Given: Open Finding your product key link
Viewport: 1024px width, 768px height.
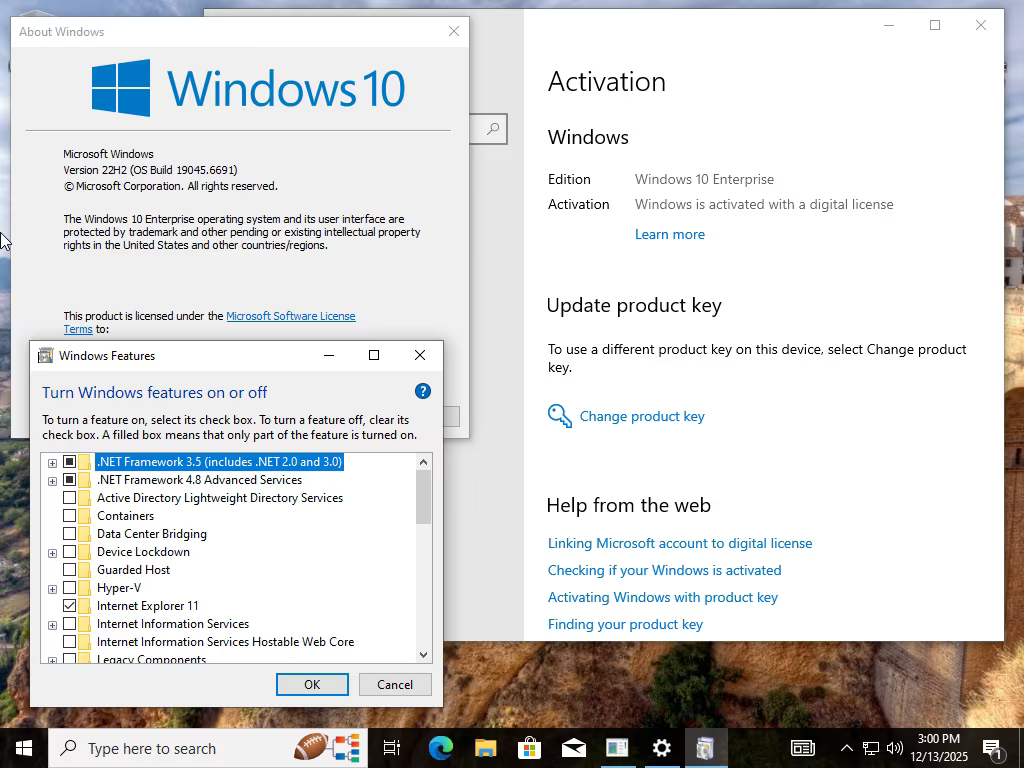Looking at the screenshot, I should 625,624.
